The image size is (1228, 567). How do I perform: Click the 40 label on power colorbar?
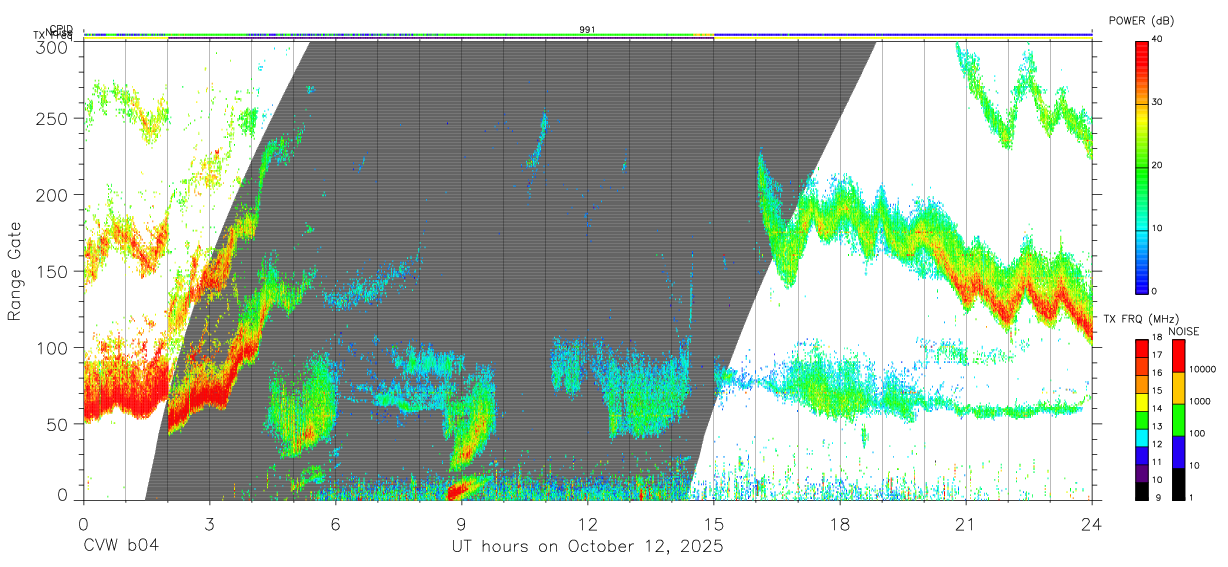click(1157, 39)
